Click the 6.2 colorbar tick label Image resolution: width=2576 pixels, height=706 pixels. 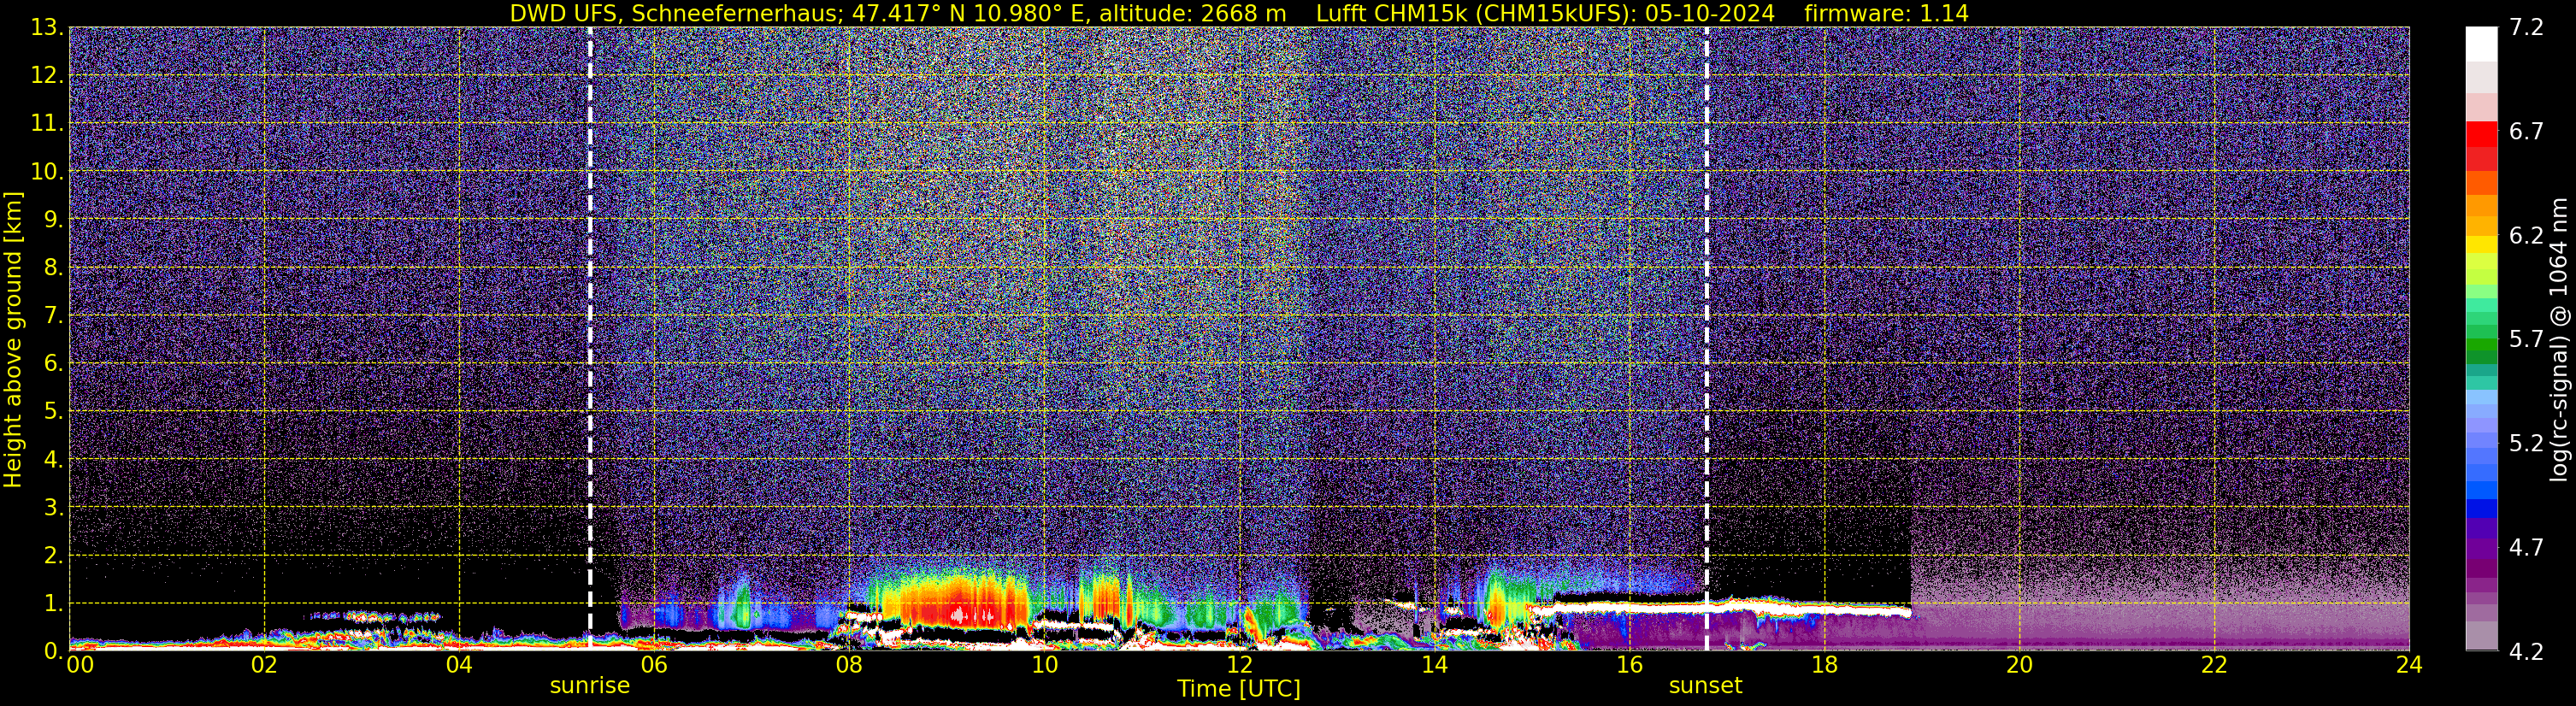2526,235
